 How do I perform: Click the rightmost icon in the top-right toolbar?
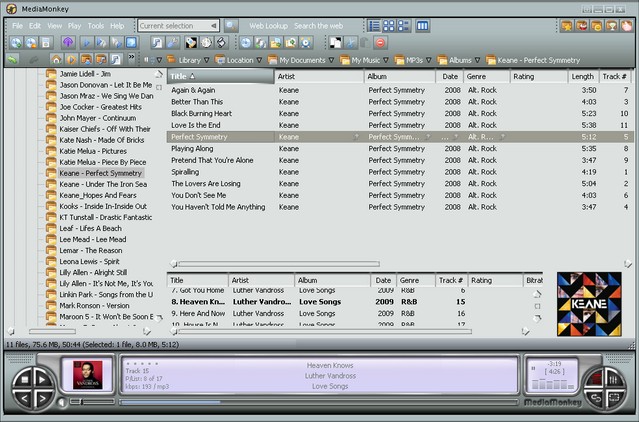tap(627, 25)
